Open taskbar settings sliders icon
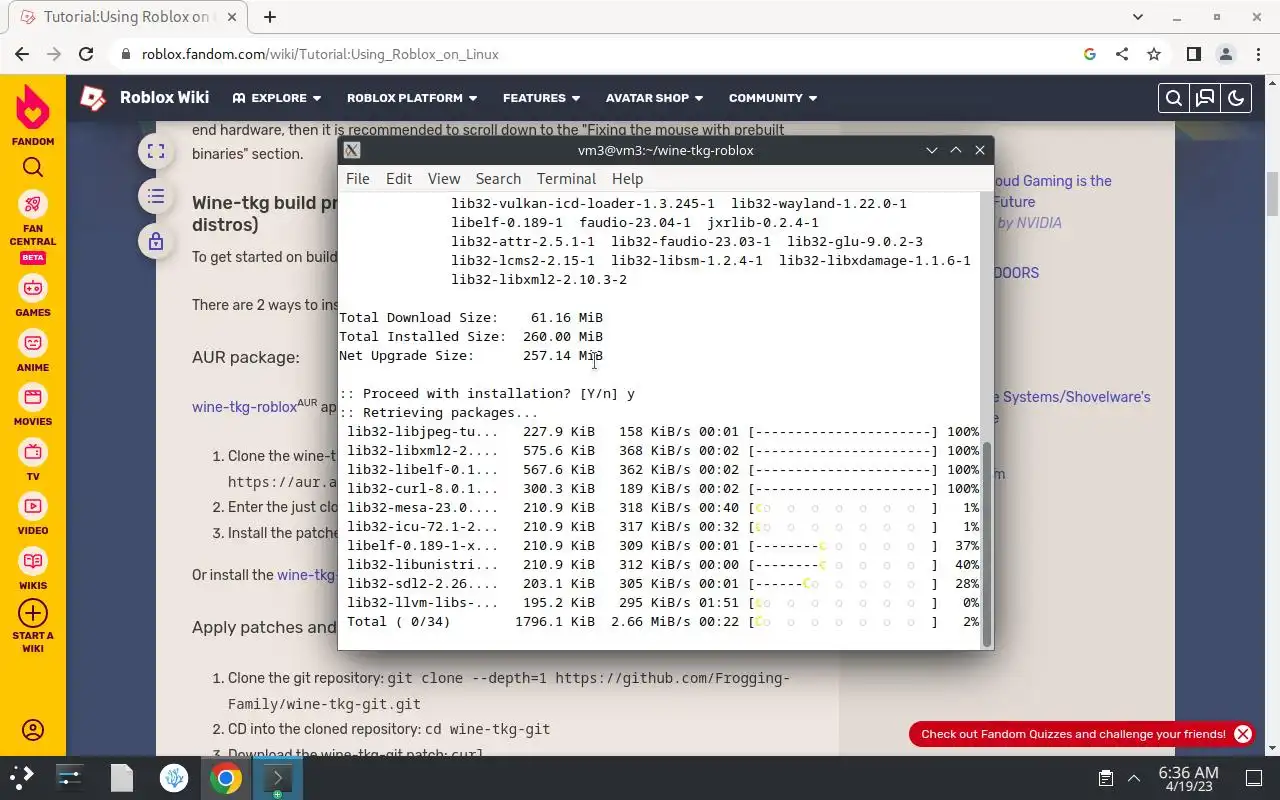Viewport: 1280px width, 800px height. coord(70,778)
